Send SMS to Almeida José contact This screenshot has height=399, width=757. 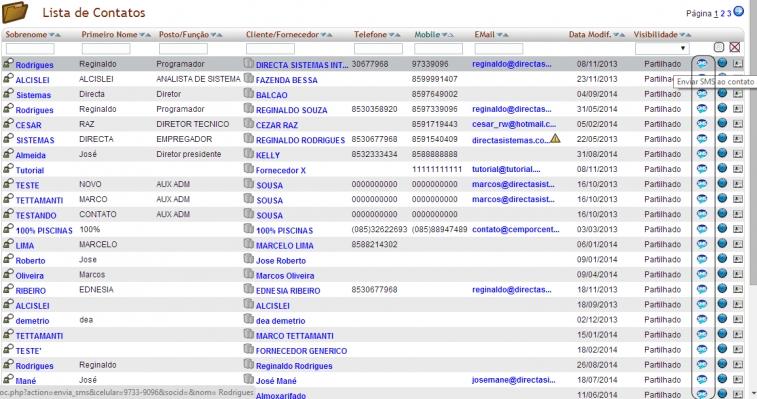pos(702,154)
